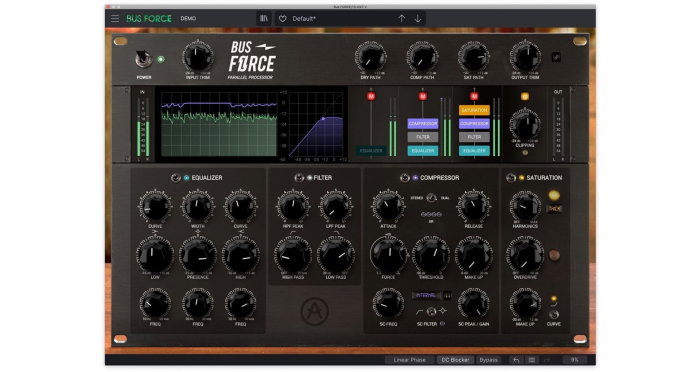The width and height of the screenshot is (700, 372).
Task: Click the link button beside OUTPUT TRIM
Action: pyautogui.click(x=556, y=57)
